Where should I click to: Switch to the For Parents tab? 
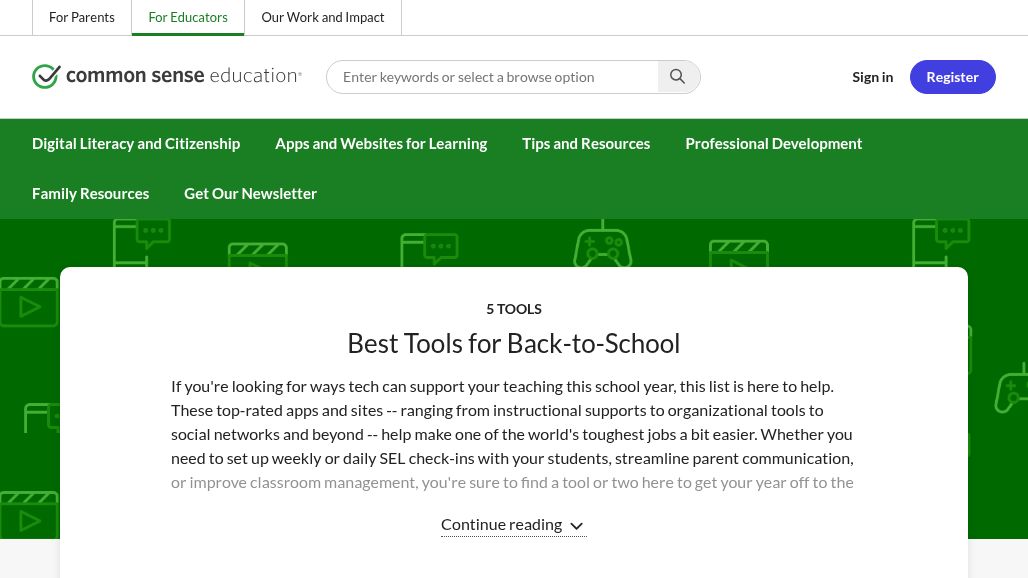point(82,17)
